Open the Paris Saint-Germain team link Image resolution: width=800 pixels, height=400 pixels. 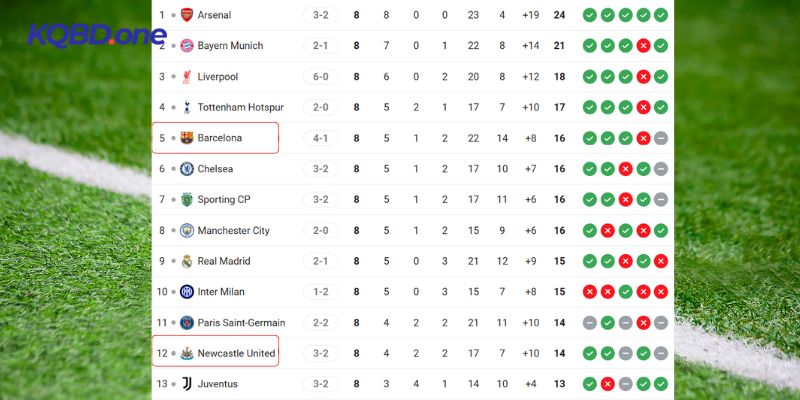[x=241, y=323]
